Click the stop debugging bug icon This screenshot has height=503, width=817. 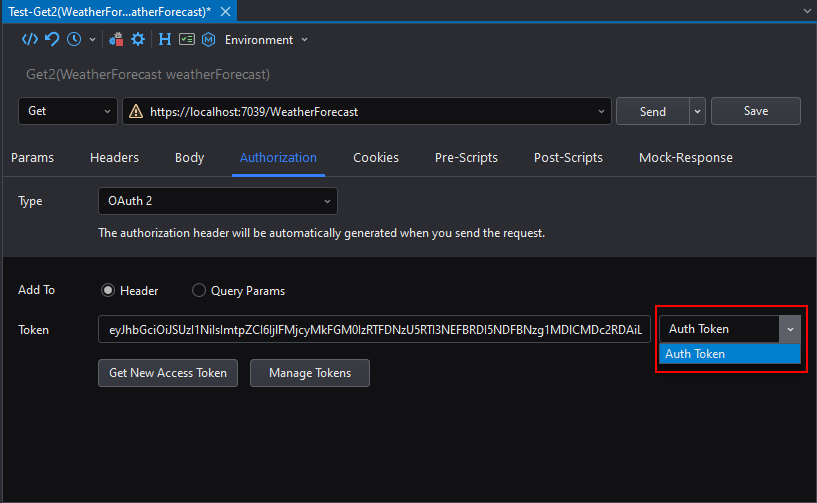tap(116, 40)
